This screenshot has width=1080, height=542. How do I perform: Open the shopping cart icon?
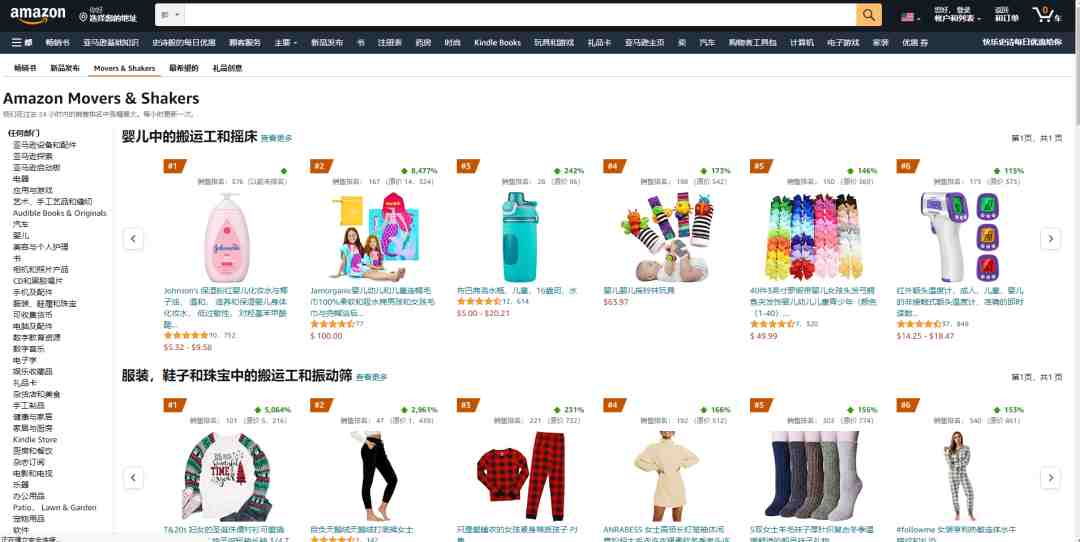pos(1046,14)
